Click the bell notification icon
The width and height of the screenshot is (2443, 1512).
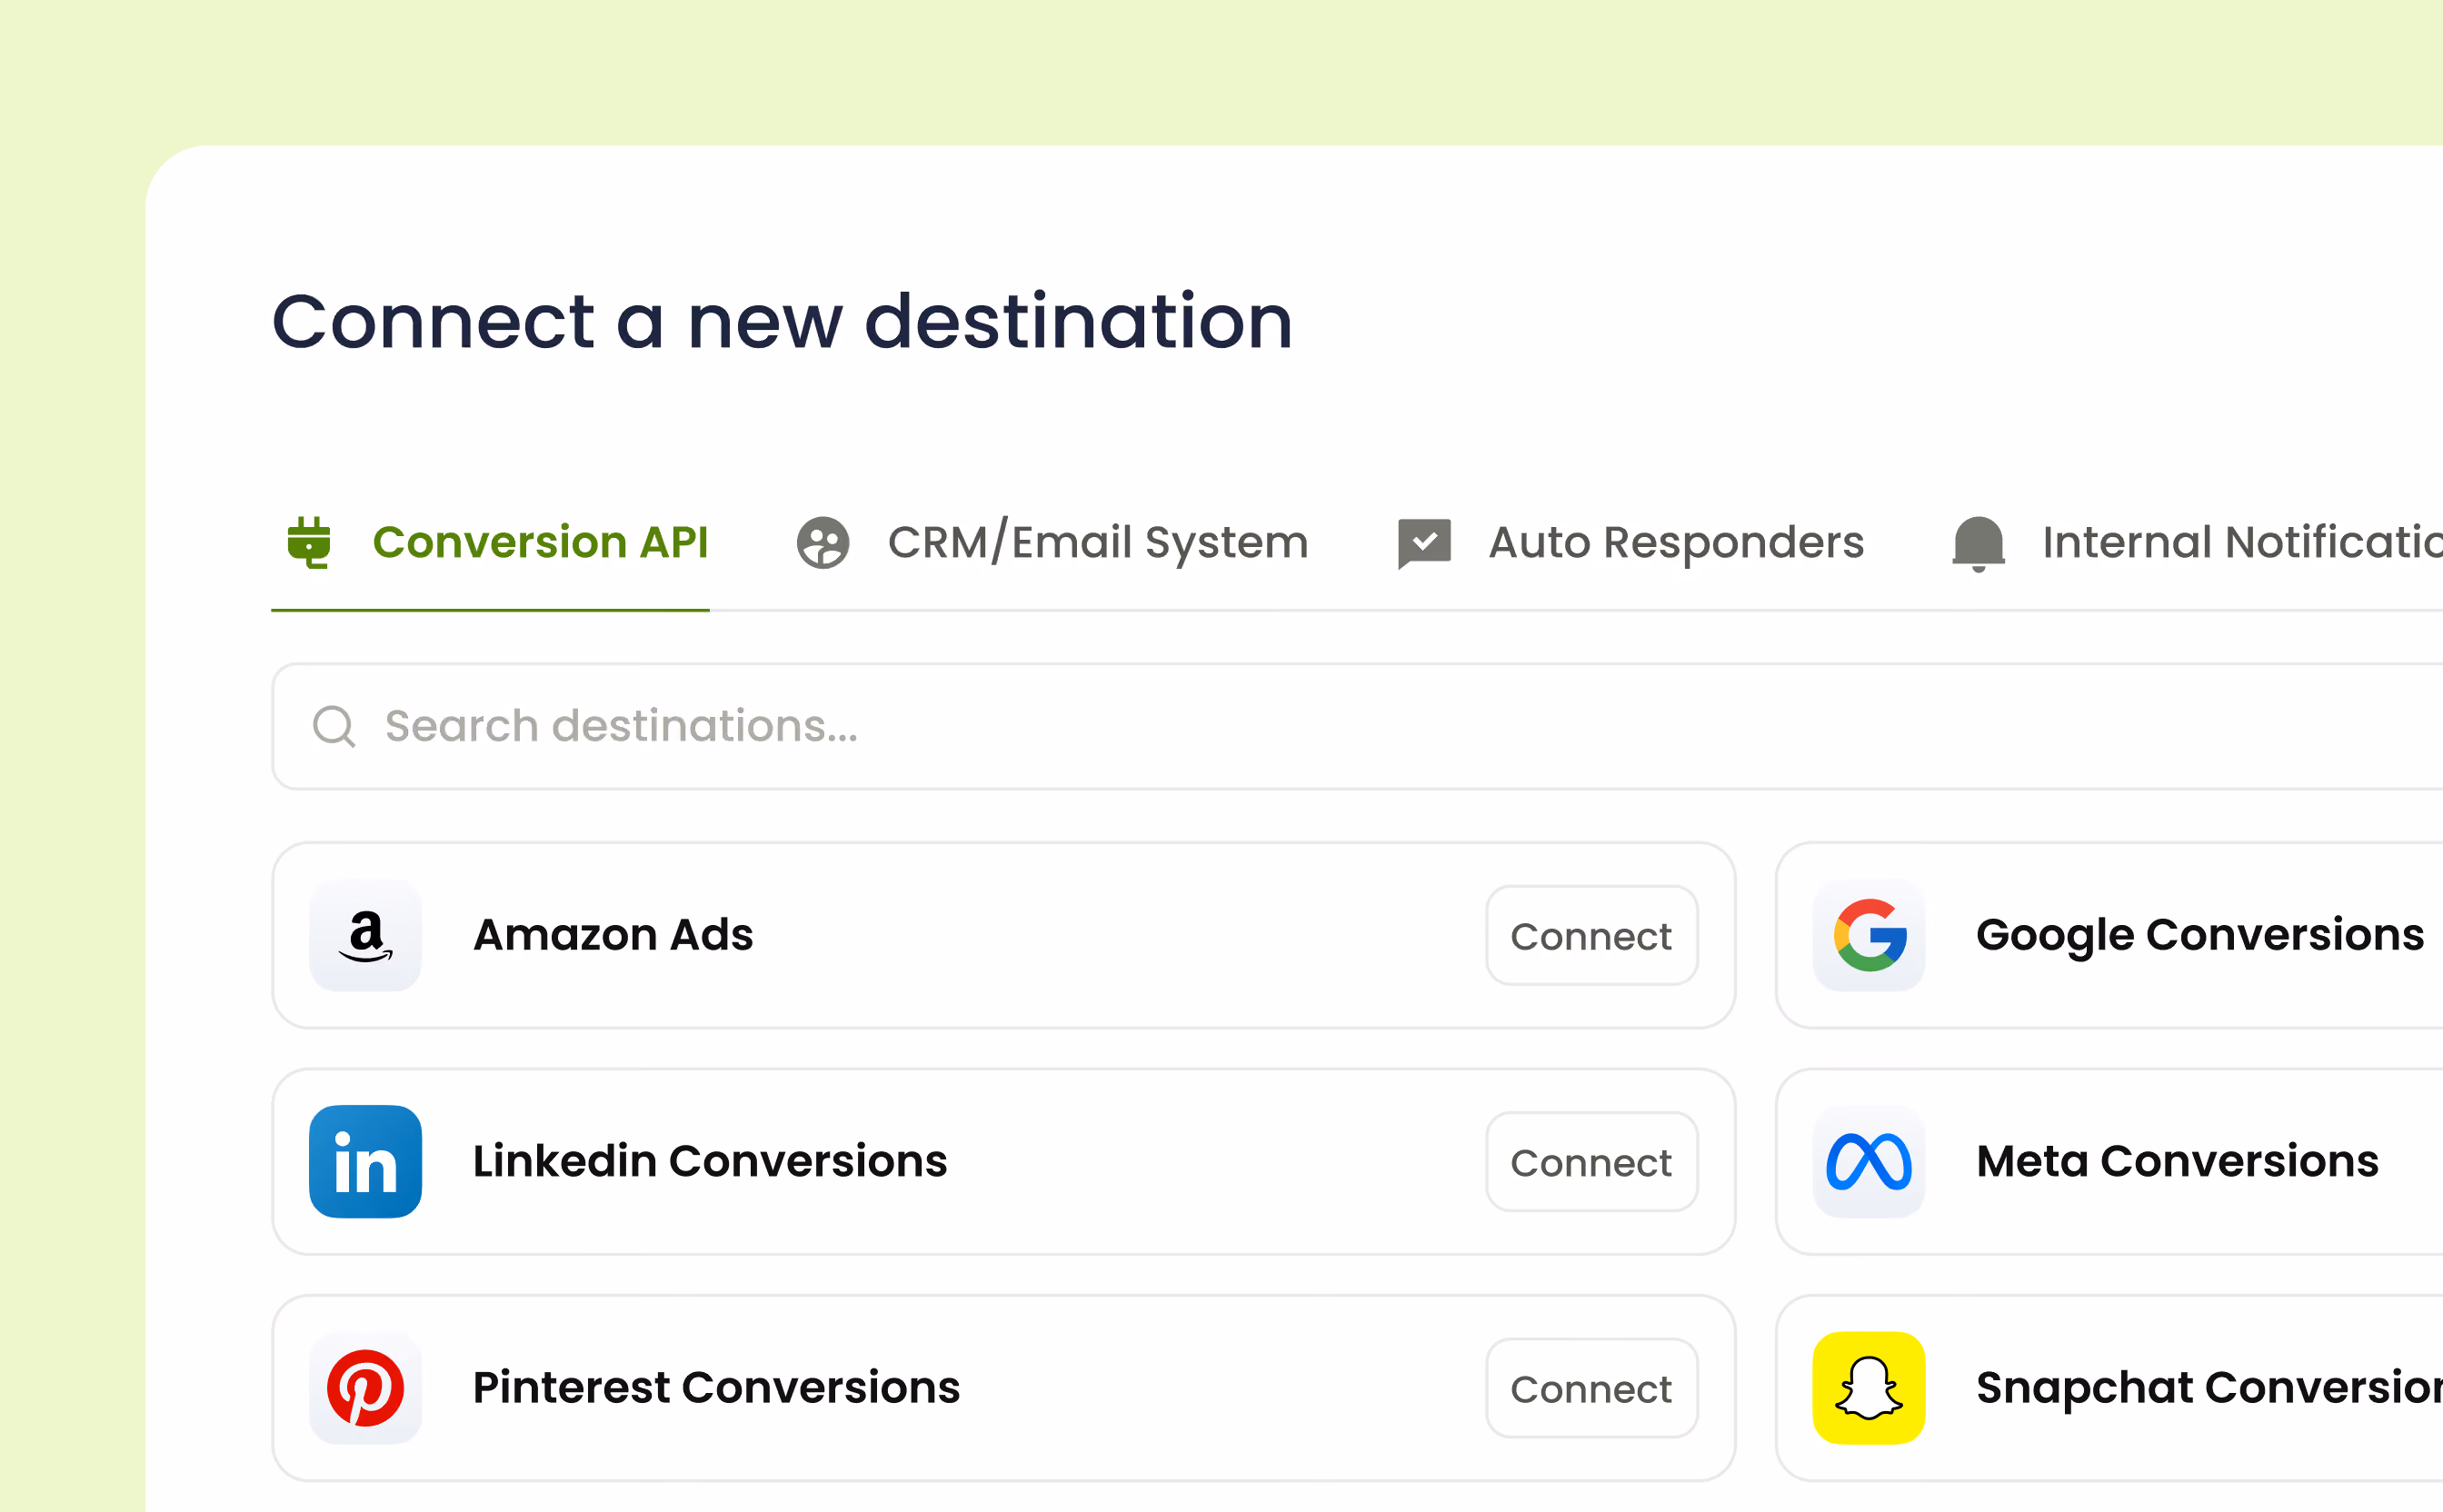[1979, 544]
